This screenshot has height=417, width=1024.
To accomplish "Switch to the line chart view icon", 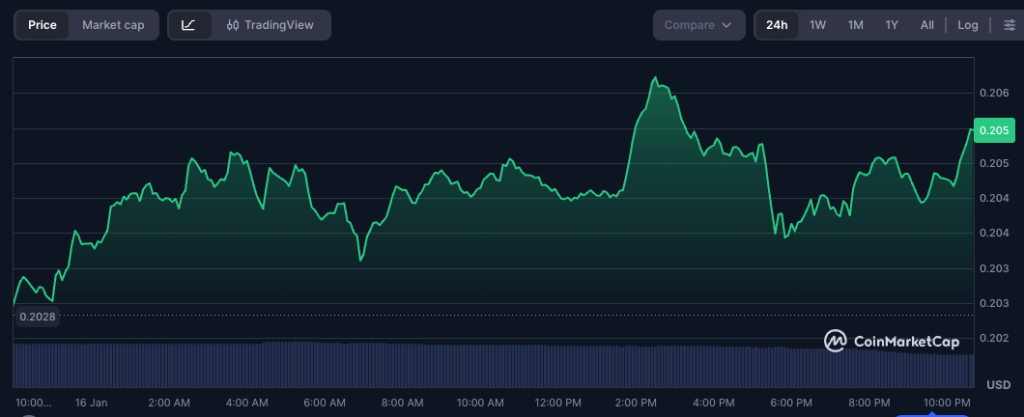I will [189, 25].
